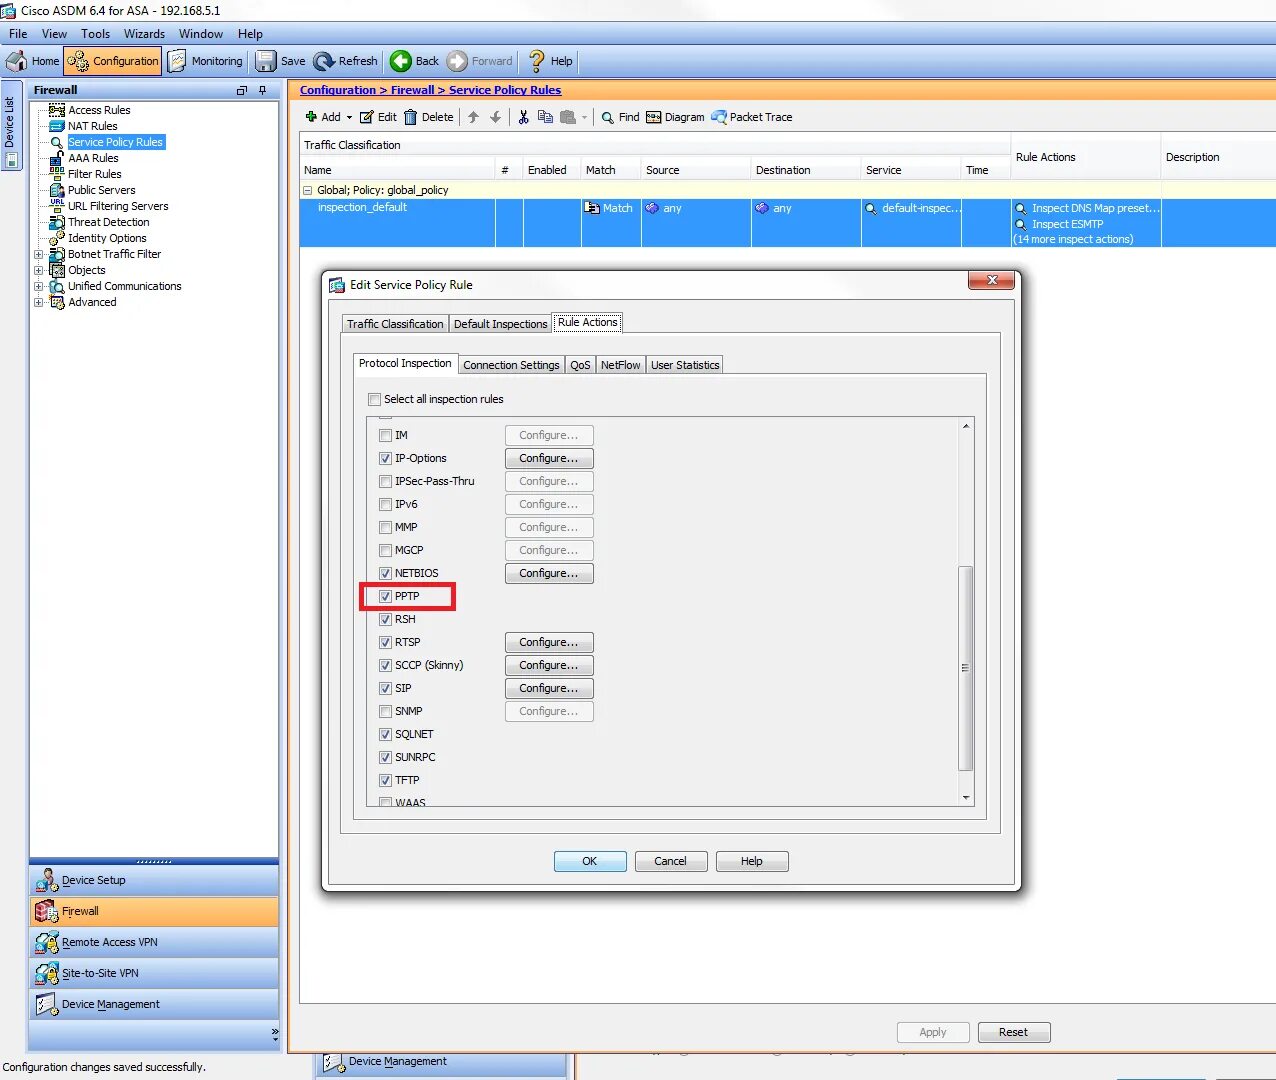The height and width of the screenshot is (1080, 1276).
Task: Open the Tools menu
Action: [x=95, y=34]
